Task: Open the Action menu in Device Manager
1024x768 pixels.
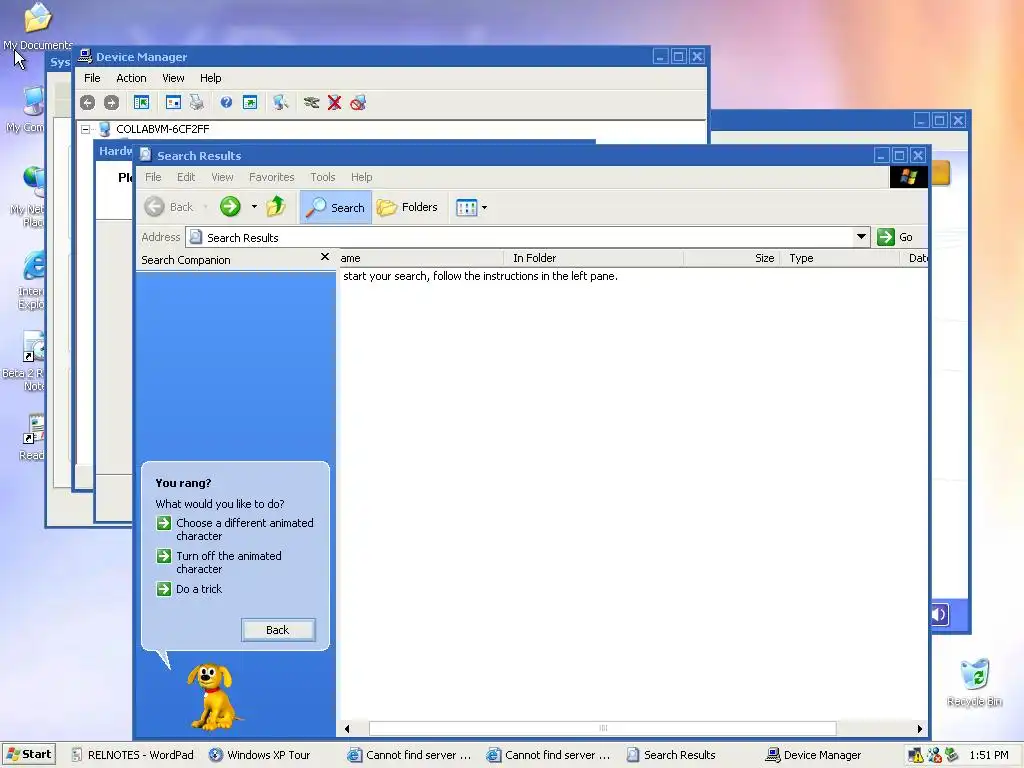Action: (x=131, y=78)
